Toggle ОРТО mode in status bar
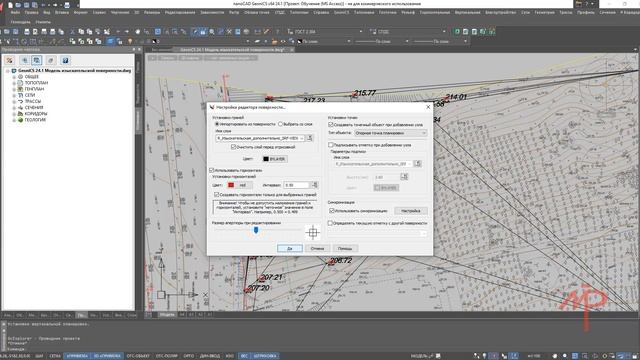The width and height of the screenshot is (640, 360). coord(189,356)
